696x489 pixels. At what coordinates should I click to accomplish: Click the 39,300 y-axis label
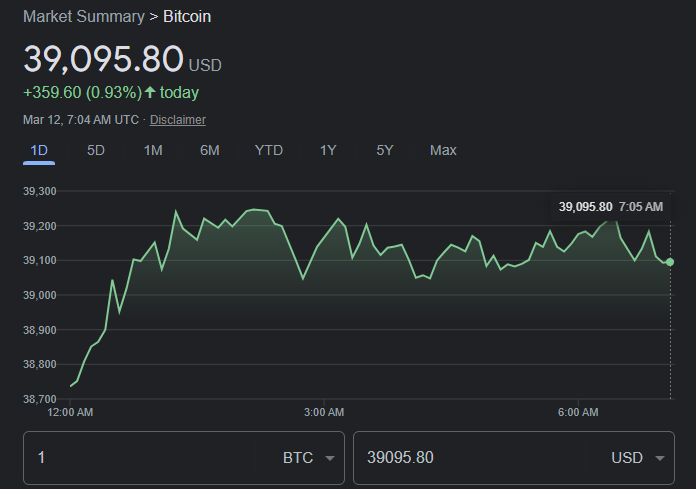pyautogui.click(x=40, y=191)
